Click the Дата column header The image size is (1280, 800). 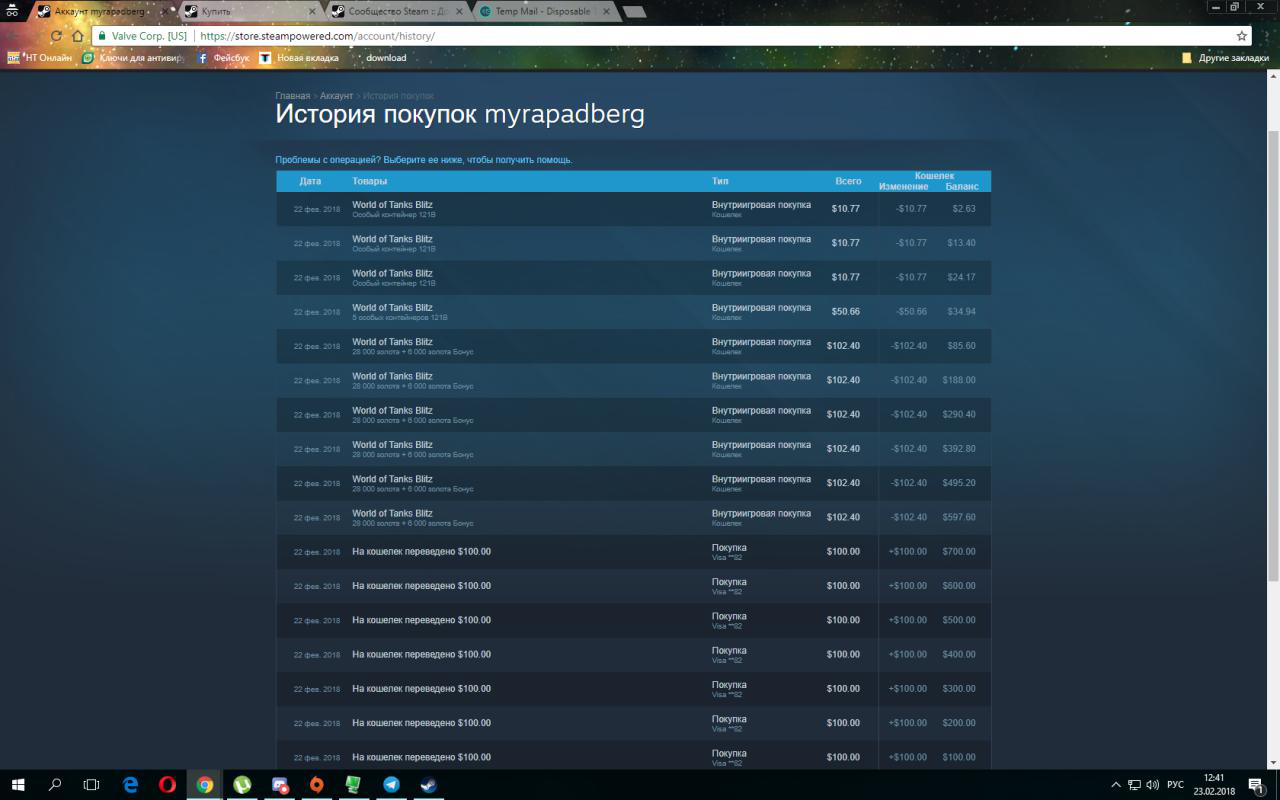pos(310,181)
